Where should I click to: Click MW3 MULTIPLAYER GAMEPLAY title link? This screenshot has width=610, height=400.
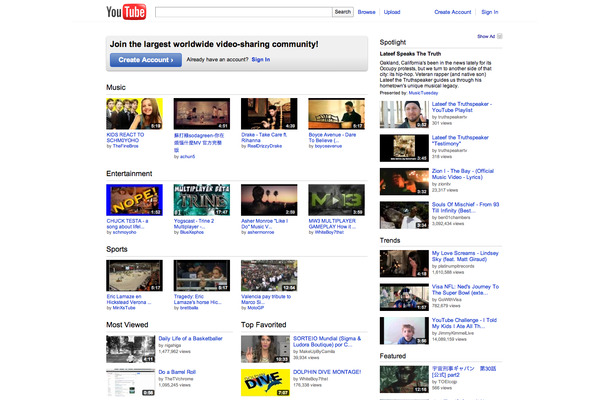click(332, 224)
